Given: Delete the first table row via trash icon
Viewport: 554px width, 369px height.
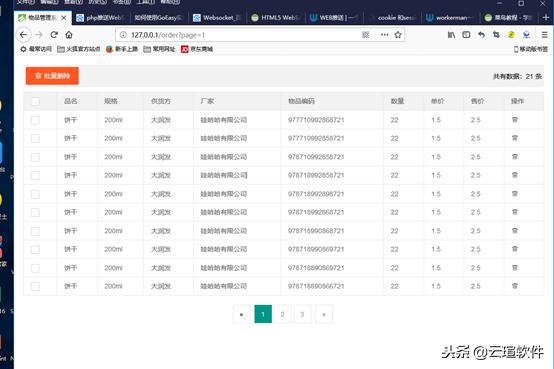Looking at the screenshot, I should coord(515,120).
